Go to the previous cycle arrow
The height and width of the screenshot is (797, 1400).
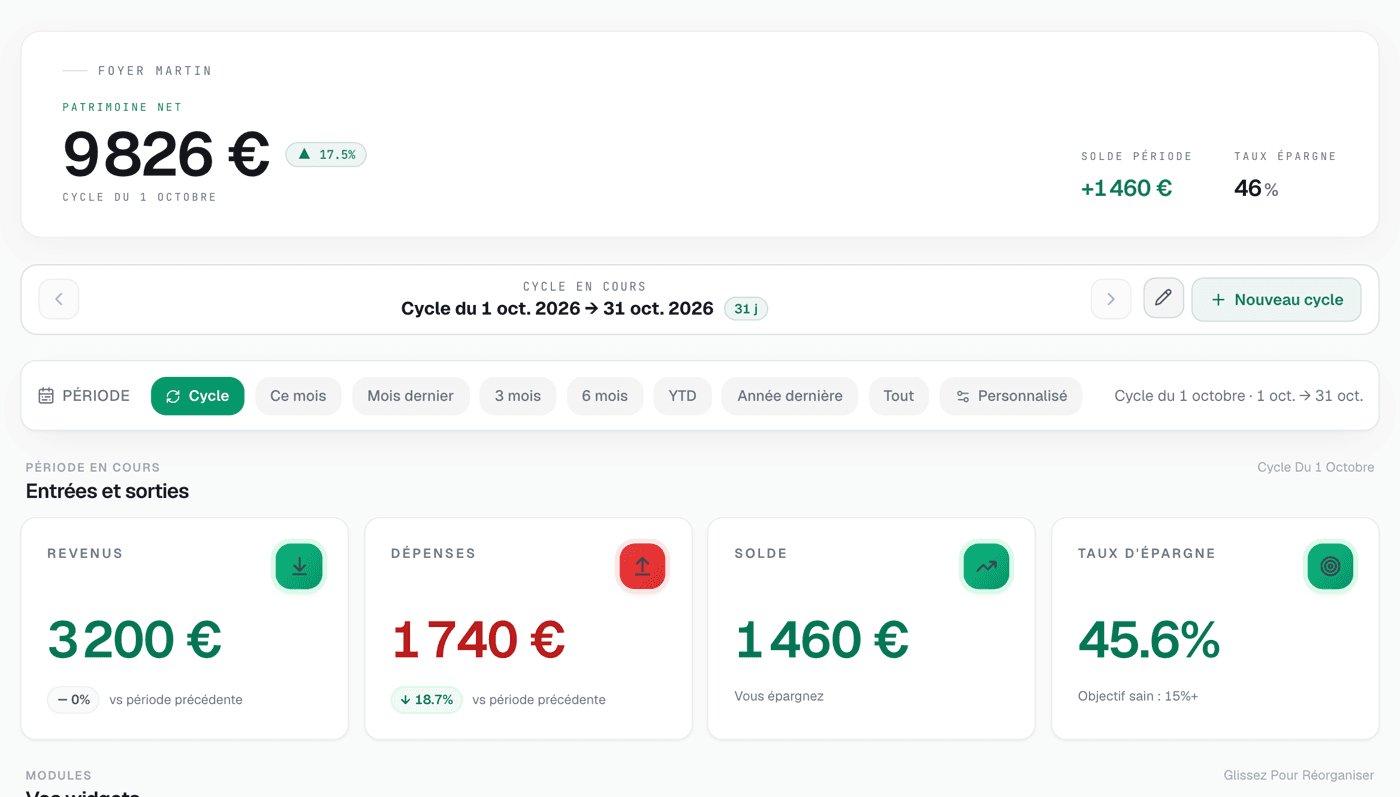(x=59, y=299)
